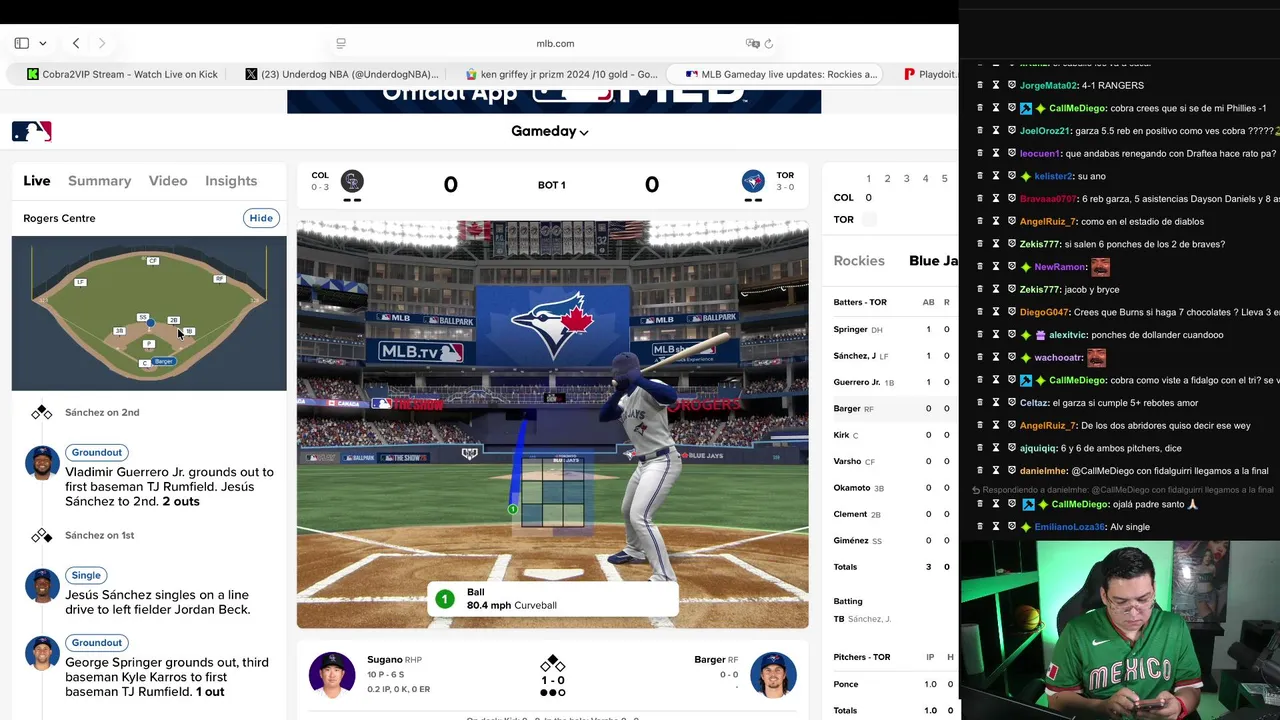
Task: Open the Video tab
Action: (x=168, y=181)
